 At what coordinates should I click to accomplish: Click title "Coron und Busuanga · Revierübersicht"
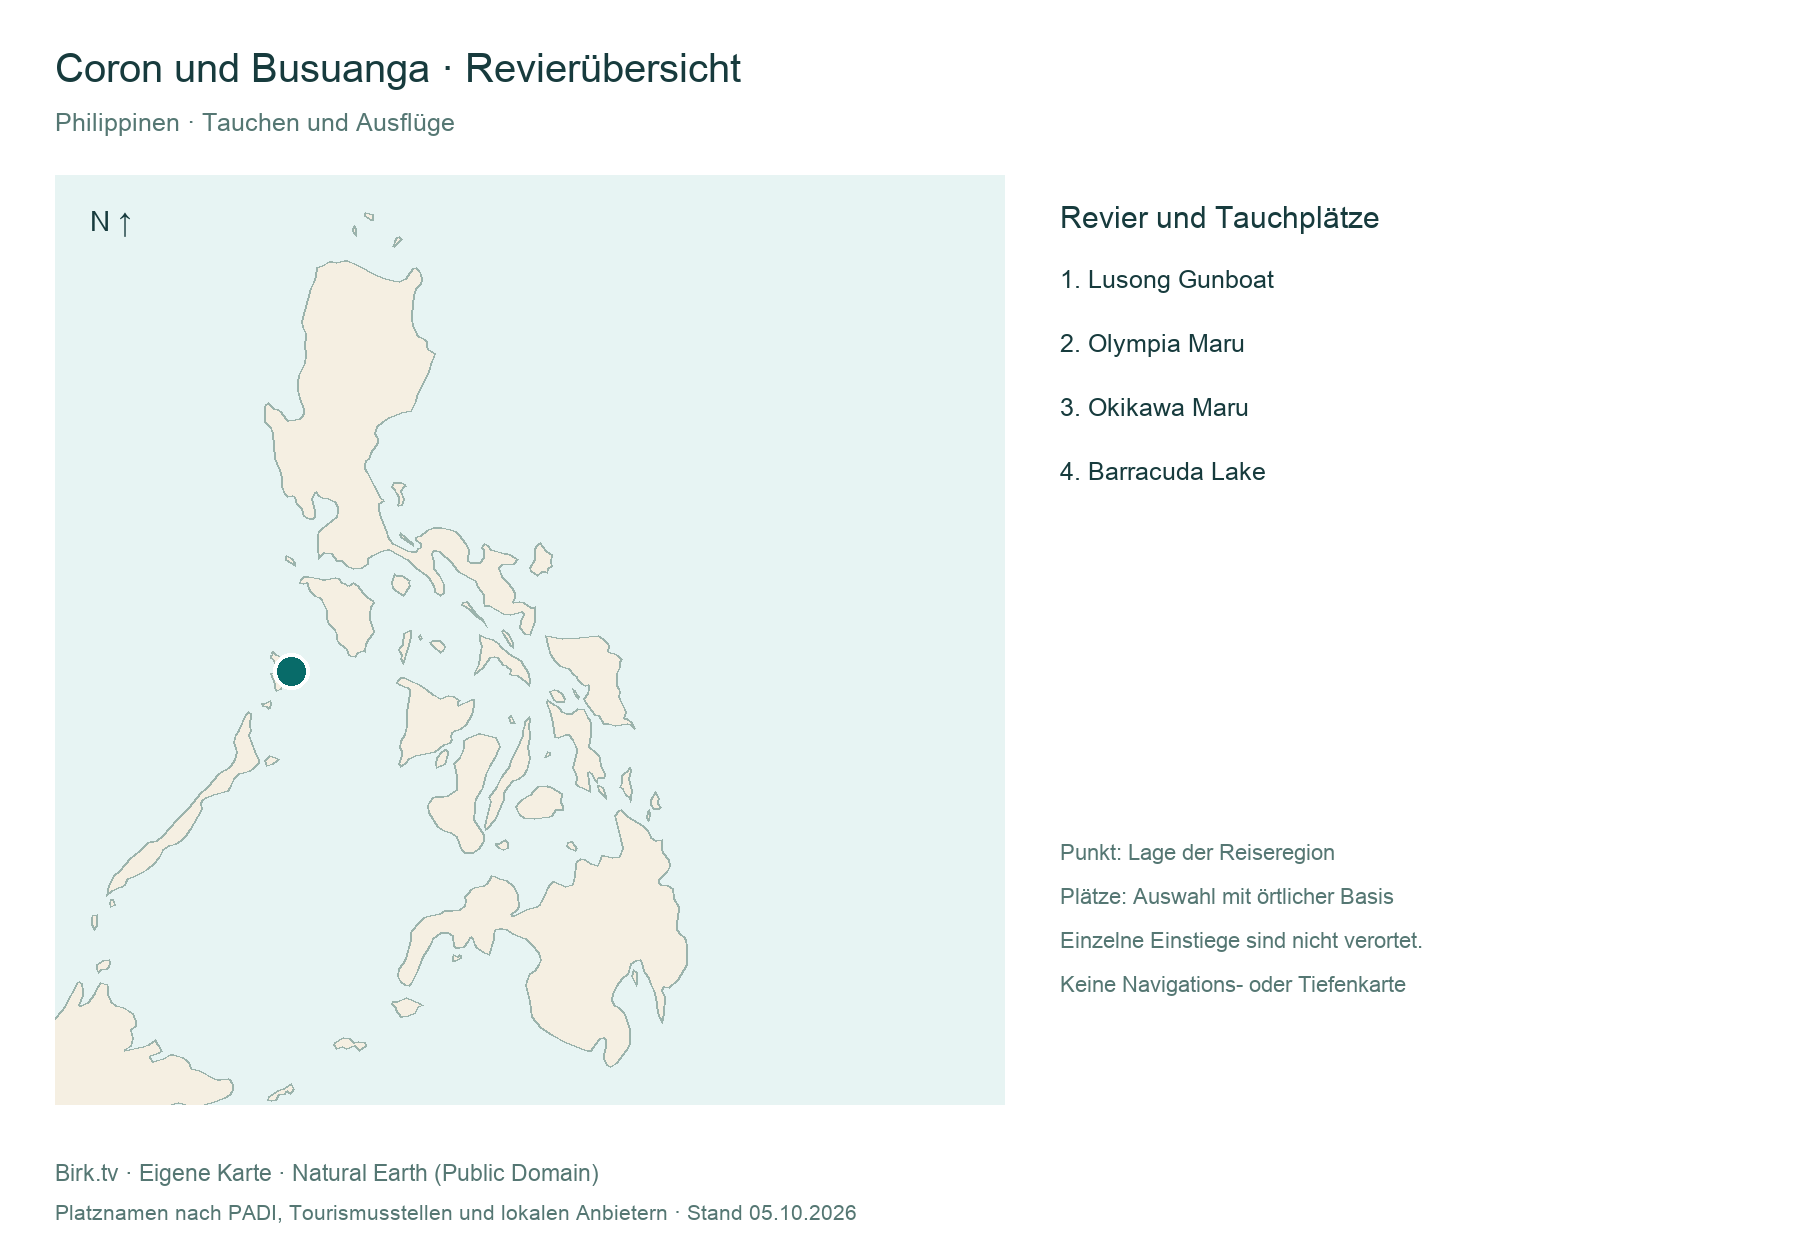pos(398,69)
